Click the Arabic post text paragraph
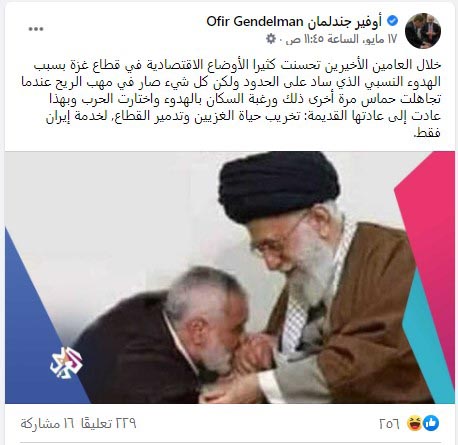 tap(231, 99)
